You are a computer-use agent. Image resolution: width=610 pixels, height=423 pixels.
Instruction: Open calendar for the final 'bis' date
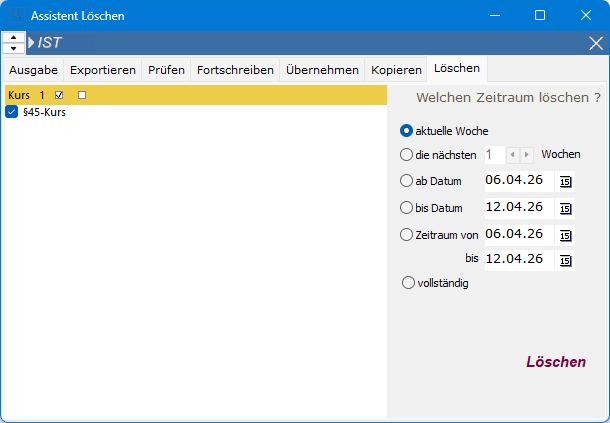tap(566, 260)
